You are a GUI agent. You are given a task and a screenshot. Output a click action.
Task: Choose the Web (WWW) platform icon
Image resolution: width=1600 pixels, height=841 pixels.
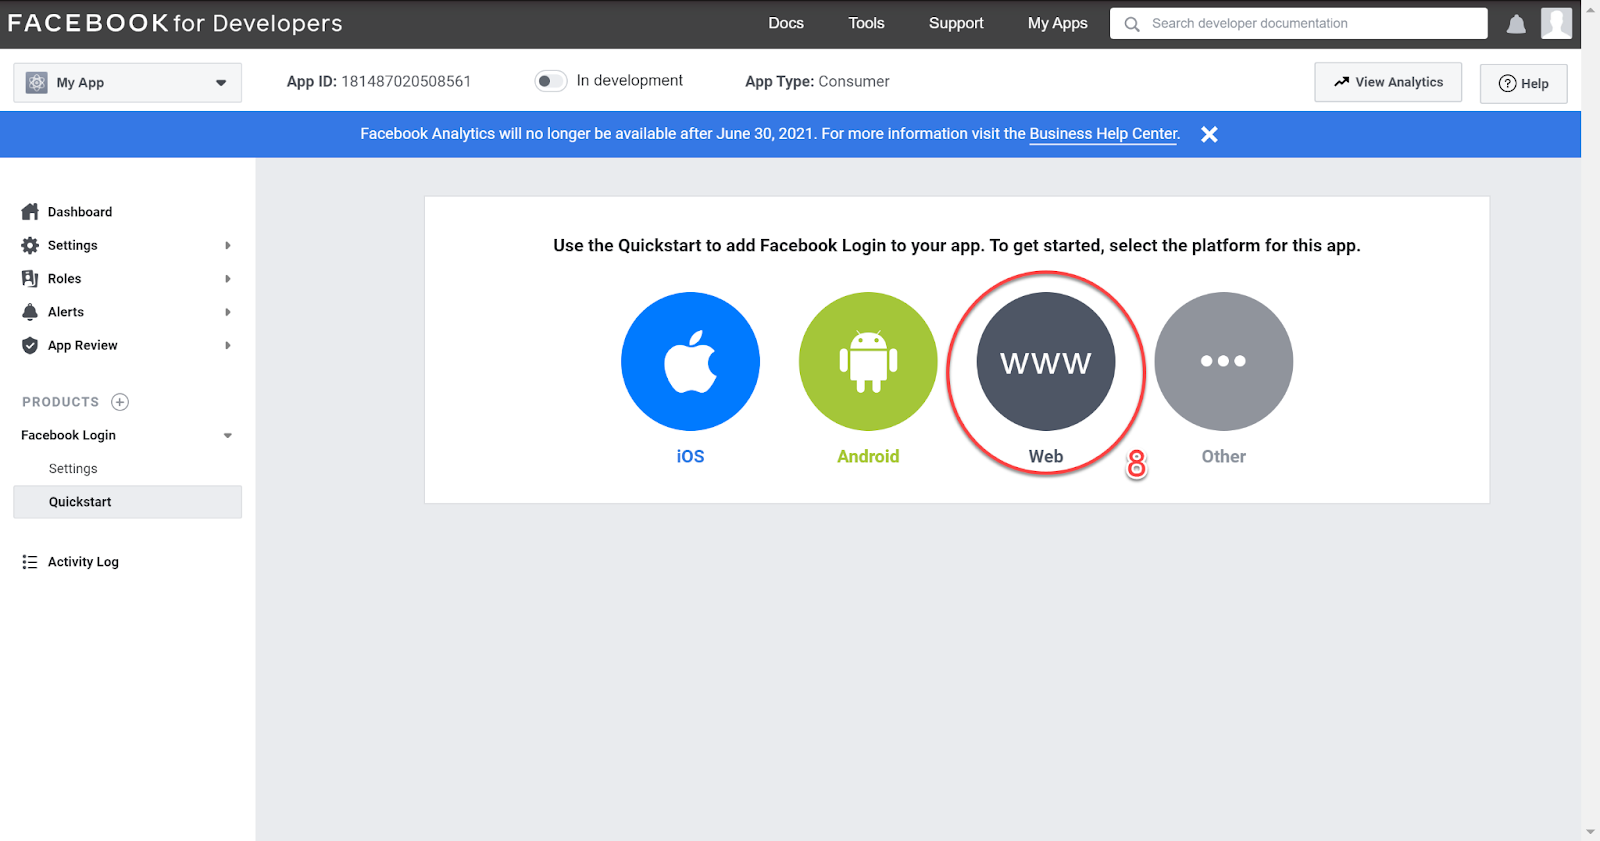(x=1046, y=361)
